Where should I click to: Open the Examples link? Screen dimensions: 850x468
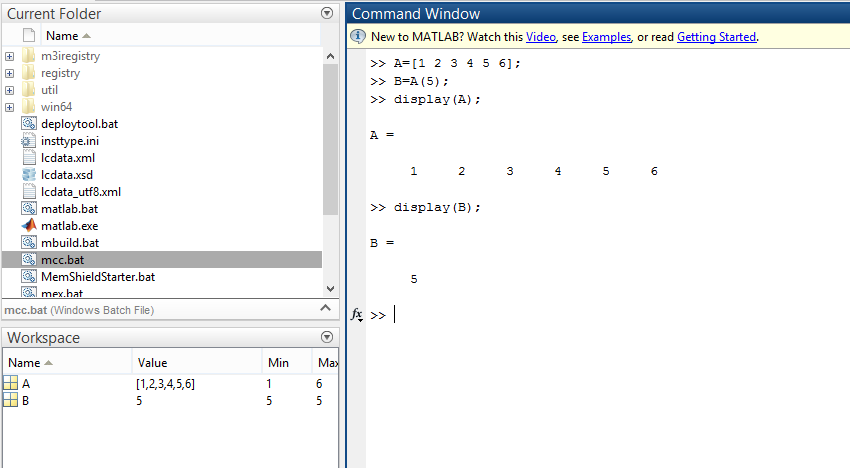tap(606, 37)
